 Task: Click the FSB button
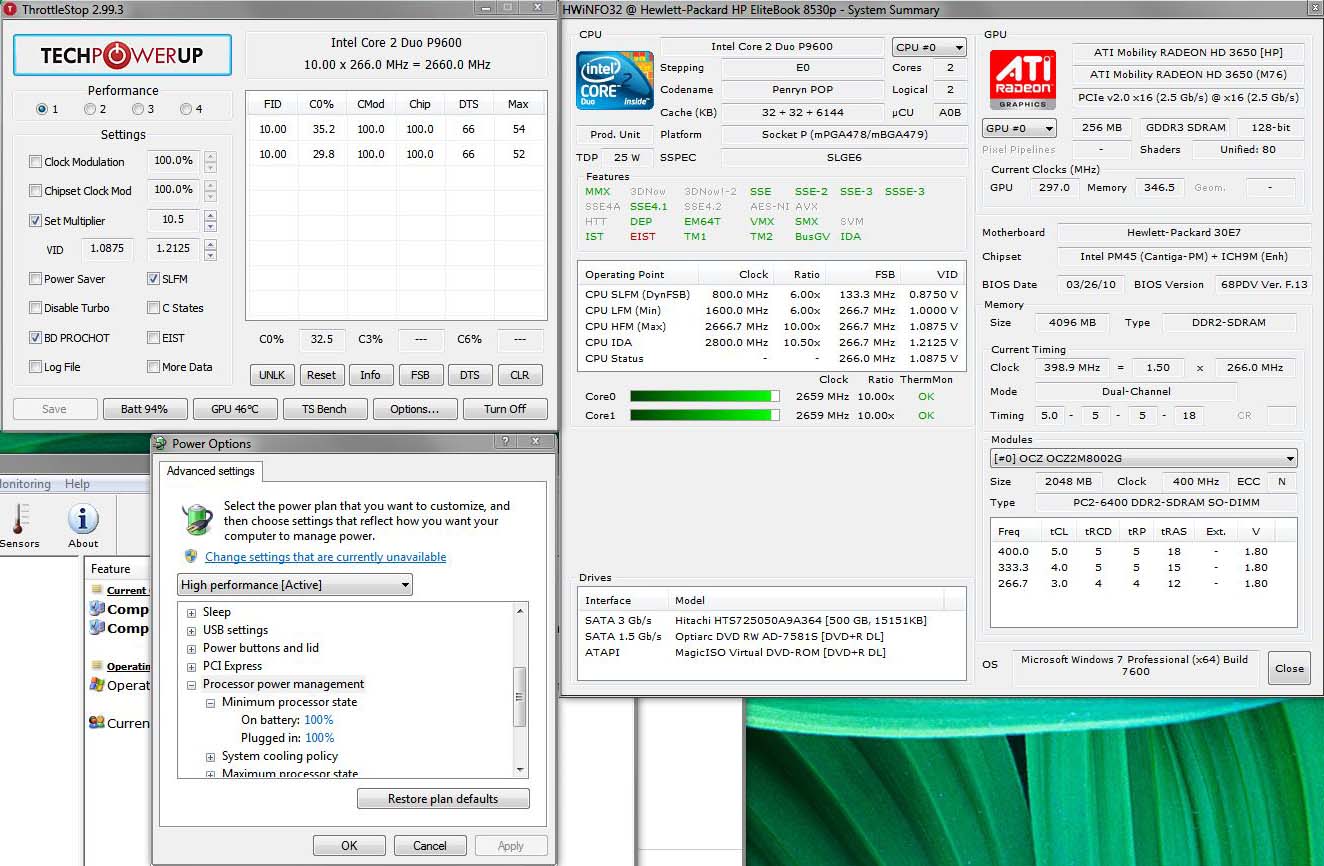click(x=420, y=375)
